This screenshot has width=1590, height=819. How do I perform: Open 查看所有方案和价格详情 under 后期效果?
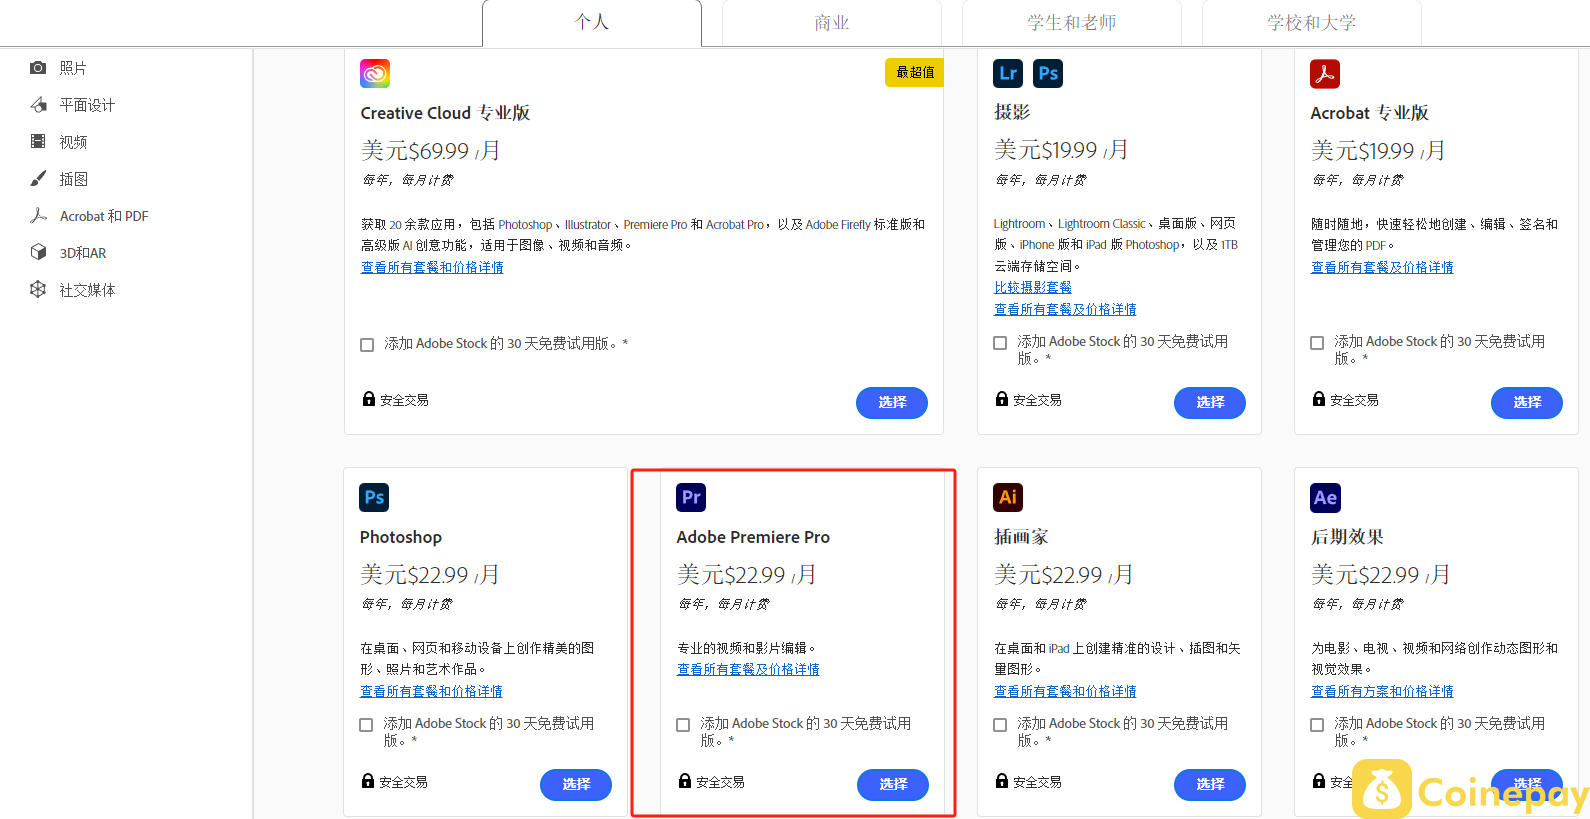[x=1382, y=691]
